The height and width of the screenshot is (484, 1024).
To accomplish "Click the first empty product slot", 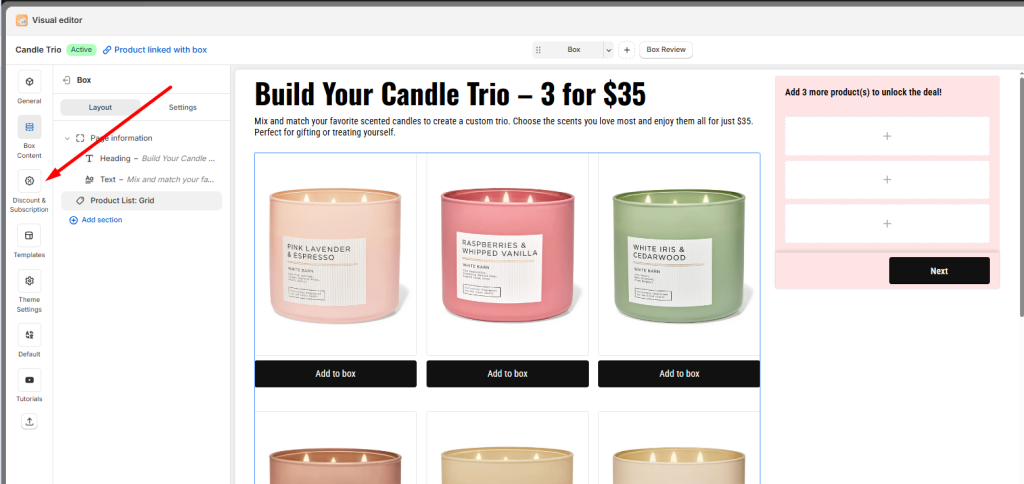I will point(887,137).
